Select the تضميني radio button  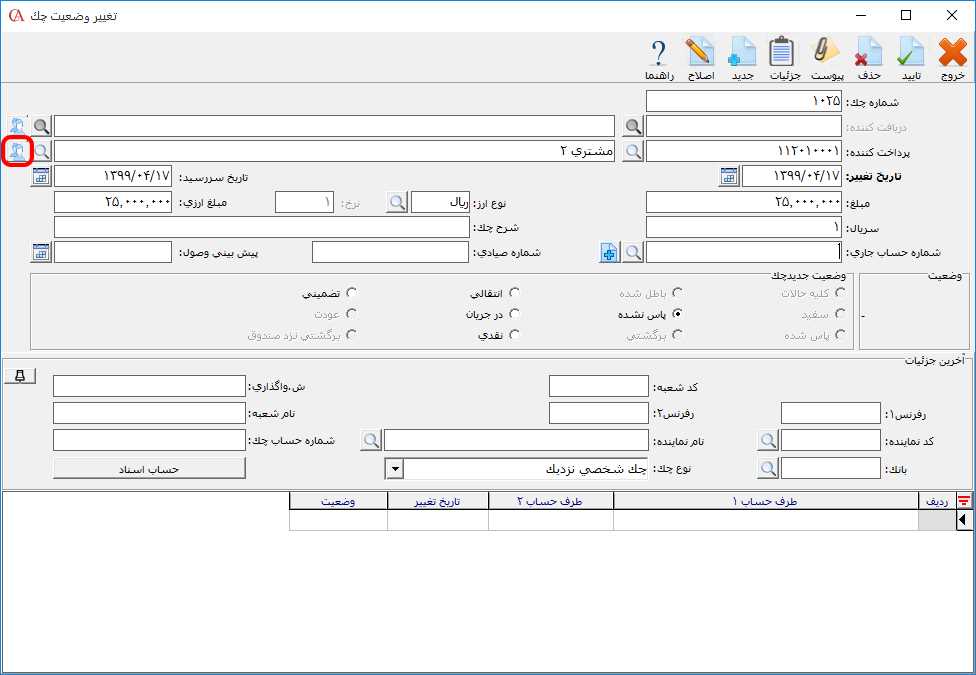click(x=351, y=293)
